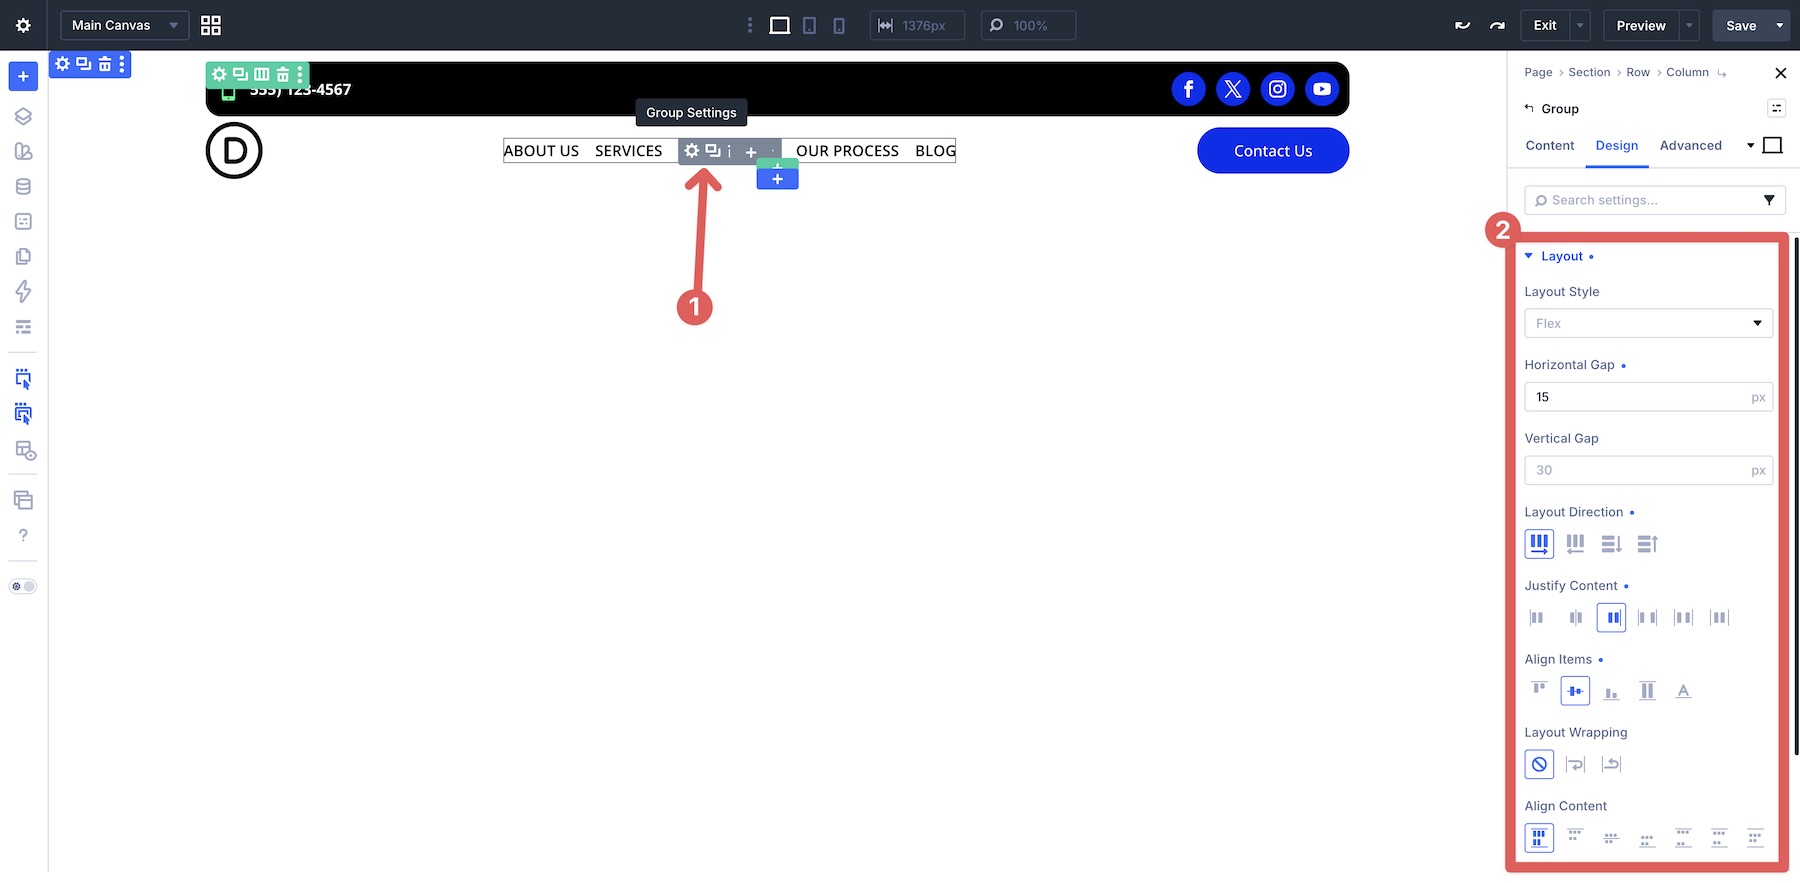1800x883 pixels.
Task: Open arrow dropdown next to Advanced tab
Action: coord(1750,146)
